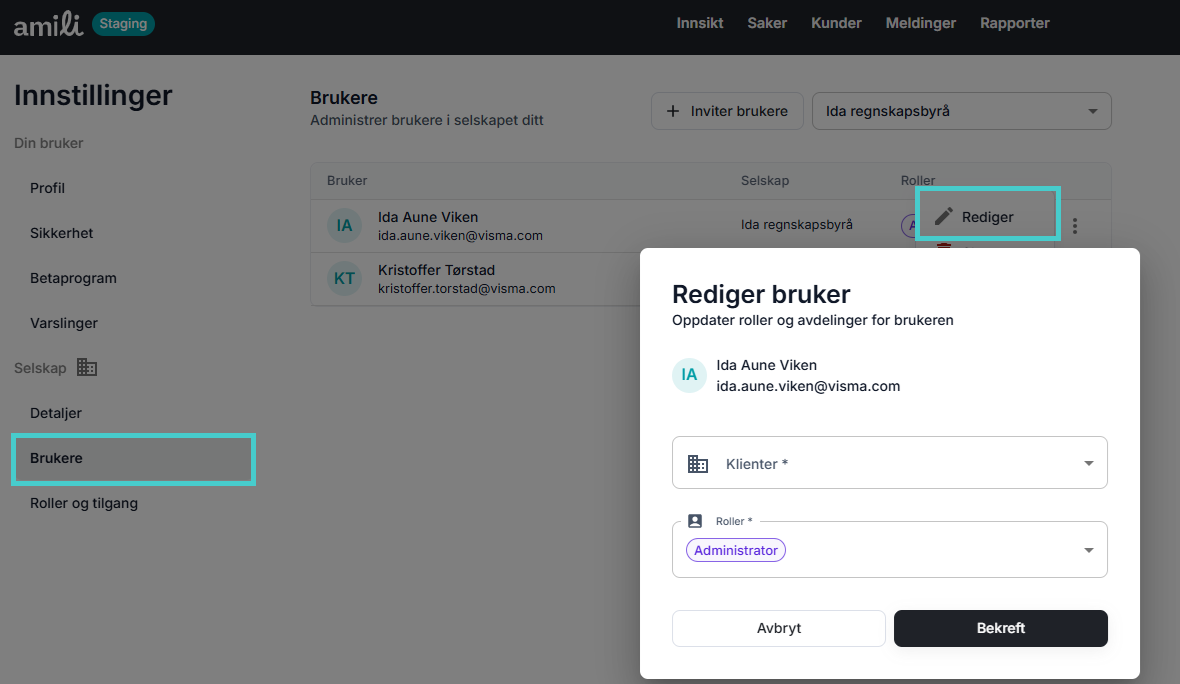Screen dimensions: 1180x684
Task: Open Roller og tilgang
Action: tap(84, 503)
